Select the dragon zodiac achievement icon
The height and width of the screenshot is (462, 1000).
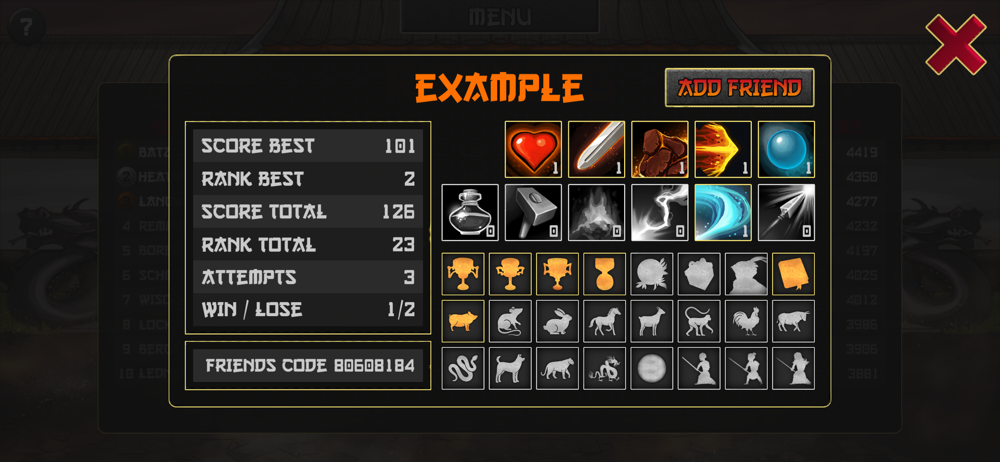pyautogui.click(x=605, y=368)
